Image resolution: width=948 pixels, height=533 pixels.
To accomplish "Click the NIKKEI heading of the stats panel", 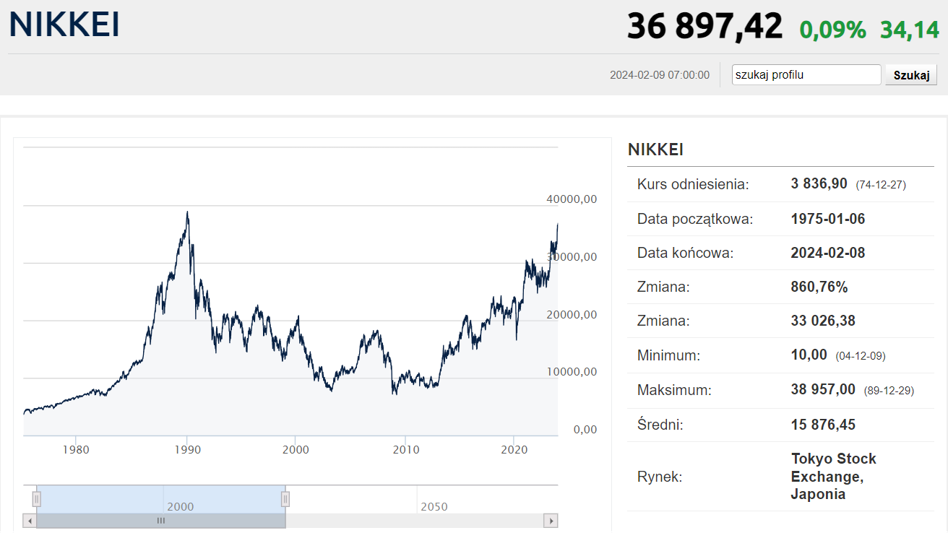I will (655, 149).
